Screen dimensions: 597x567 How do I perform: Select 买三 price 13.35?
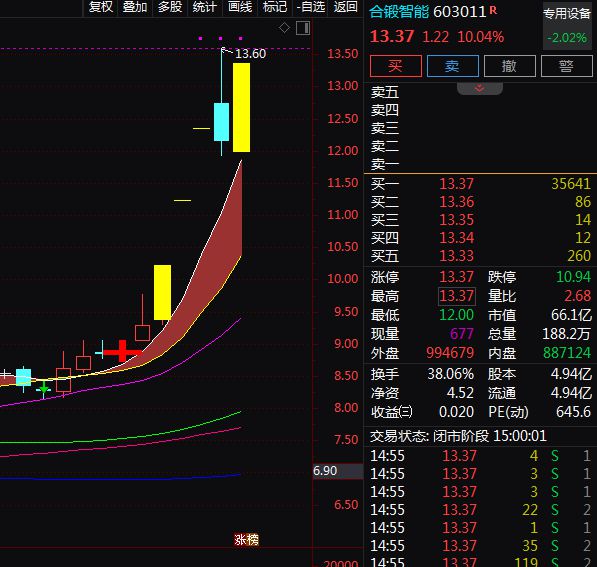click(456, 220)
